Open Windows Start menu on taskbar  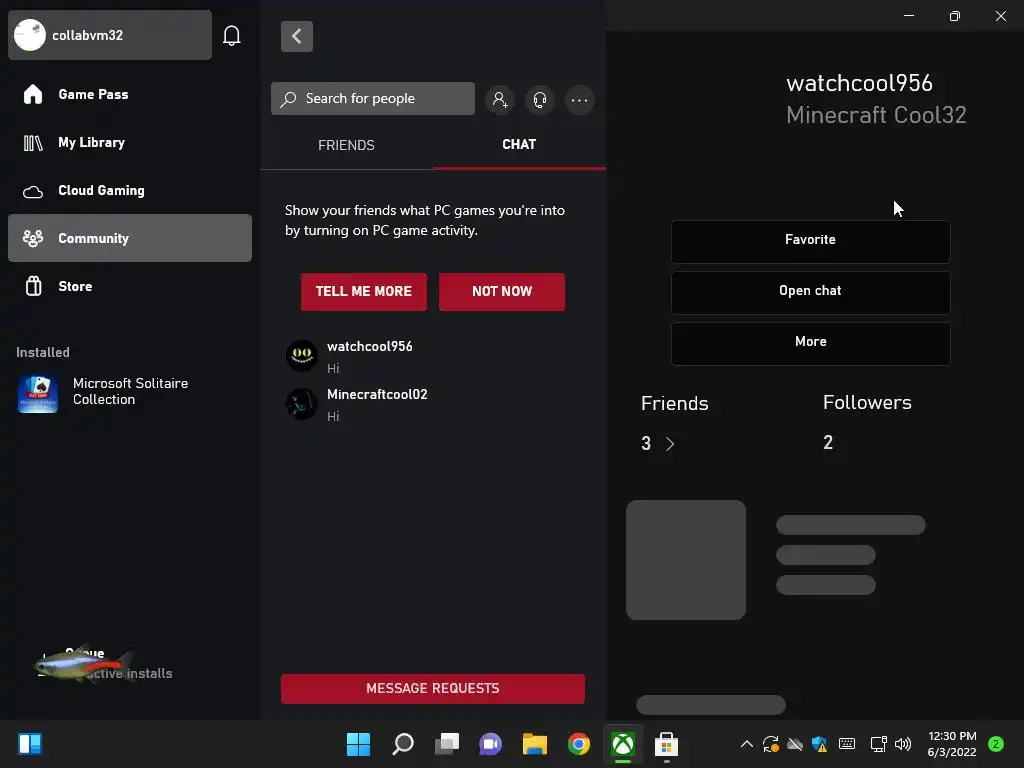coord(358,744)
